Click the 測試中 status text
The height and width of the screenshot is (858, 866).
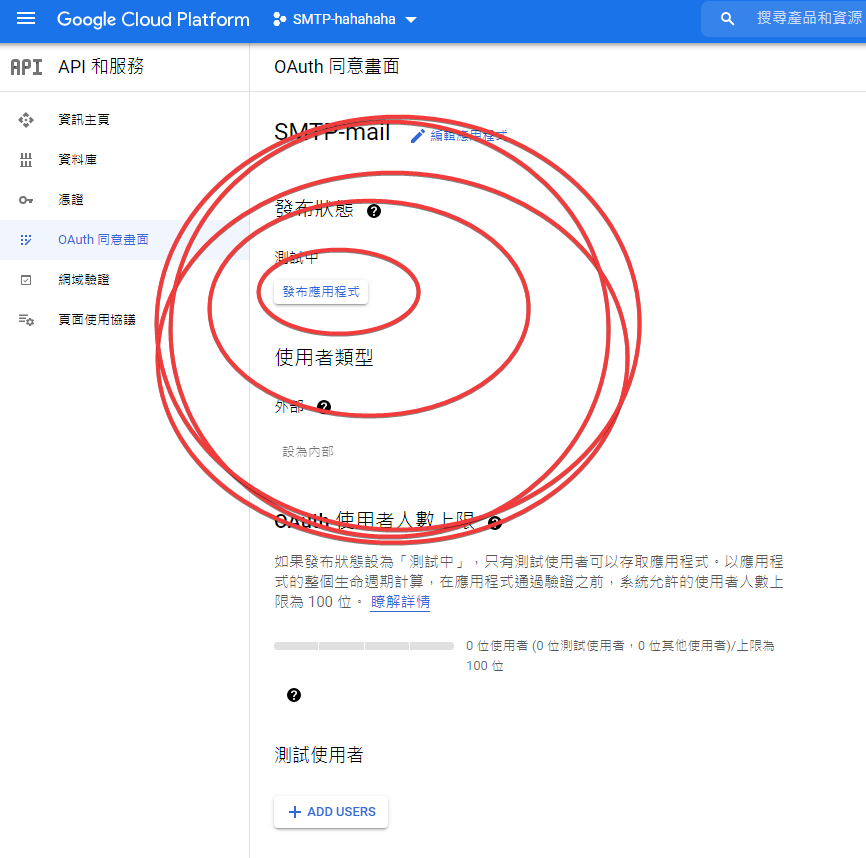297,257
